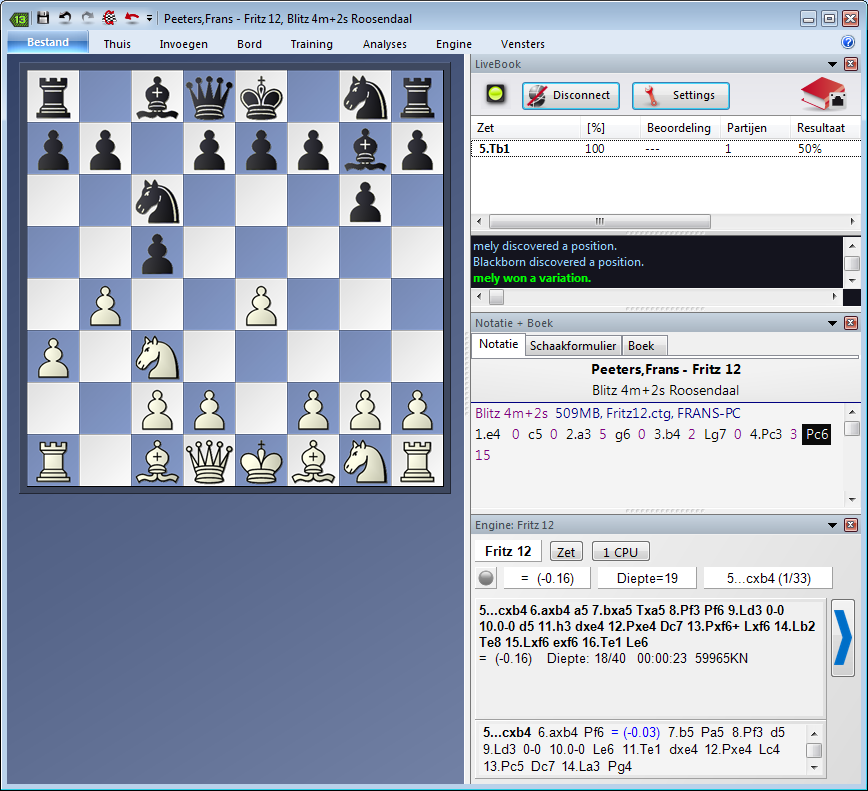
Task: Toggle the engine status light in Engine panel
Action: coord(486,577)
